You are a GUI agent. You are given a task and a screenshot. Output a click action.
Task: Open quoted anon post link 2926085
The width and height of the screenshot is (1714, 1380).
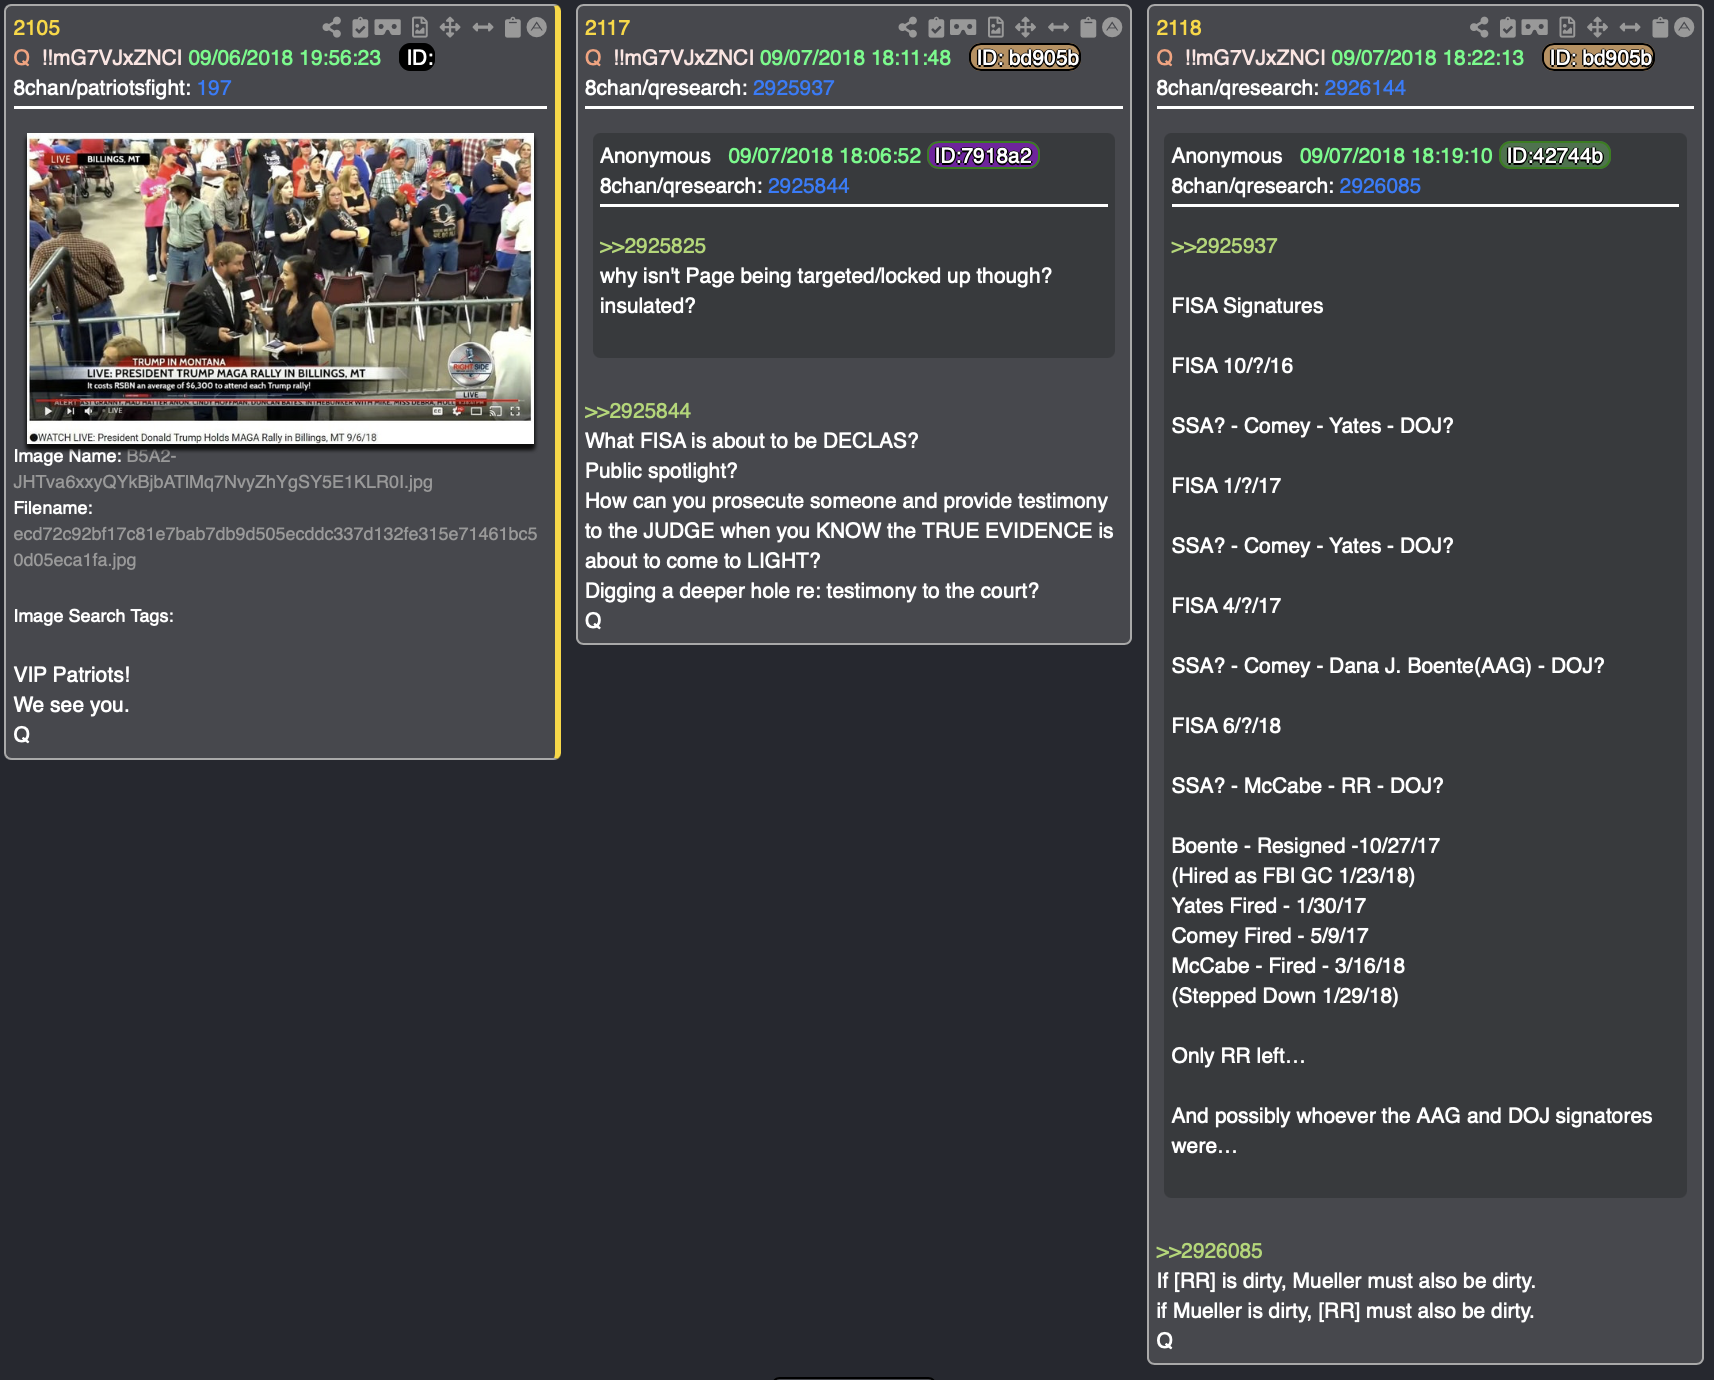click(1380, 186)
